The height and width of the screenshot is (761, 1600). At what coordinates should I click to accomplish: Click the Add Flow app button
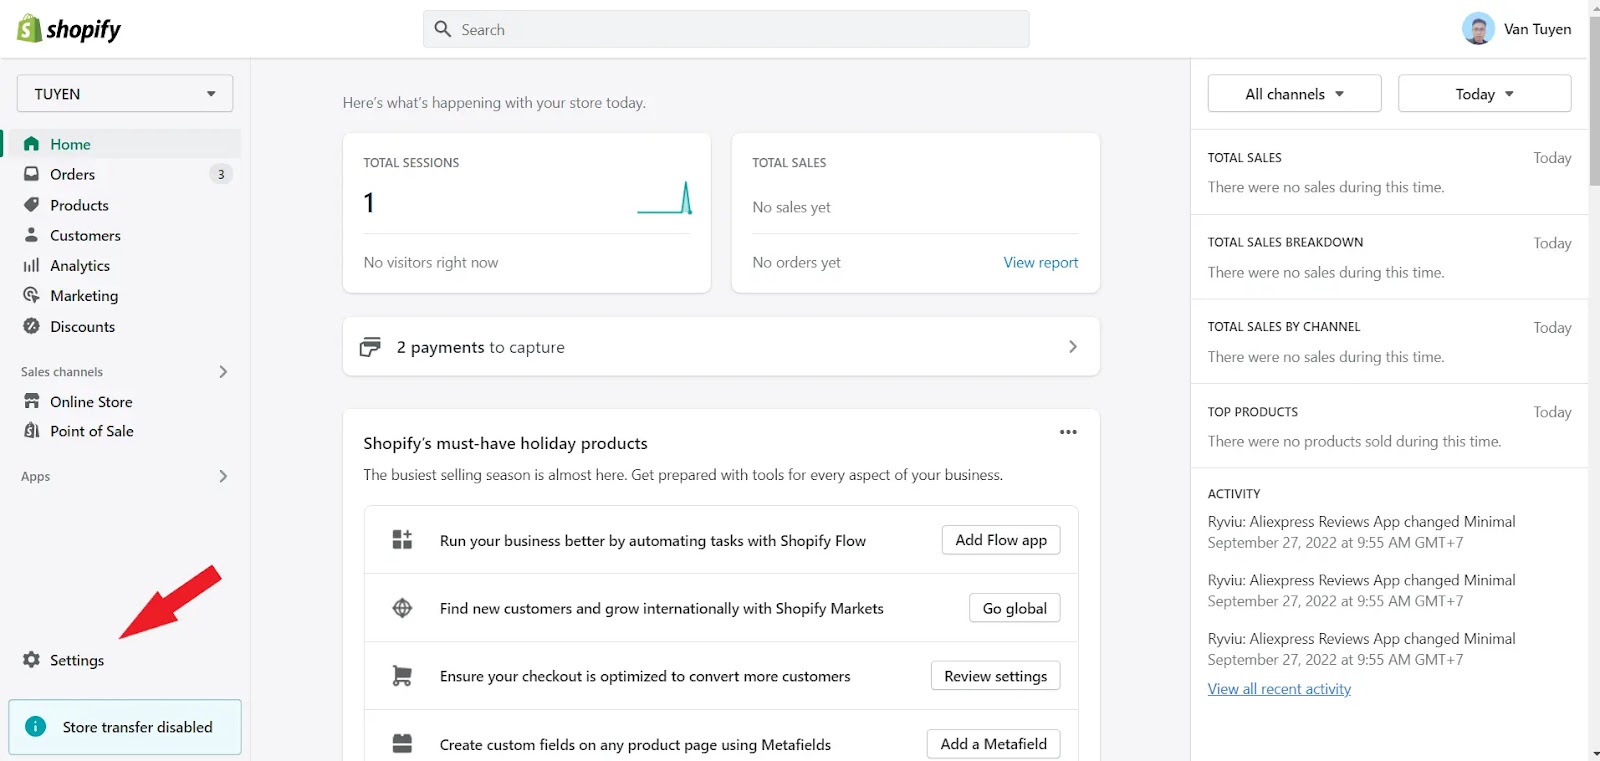(x=1000, y=540)
